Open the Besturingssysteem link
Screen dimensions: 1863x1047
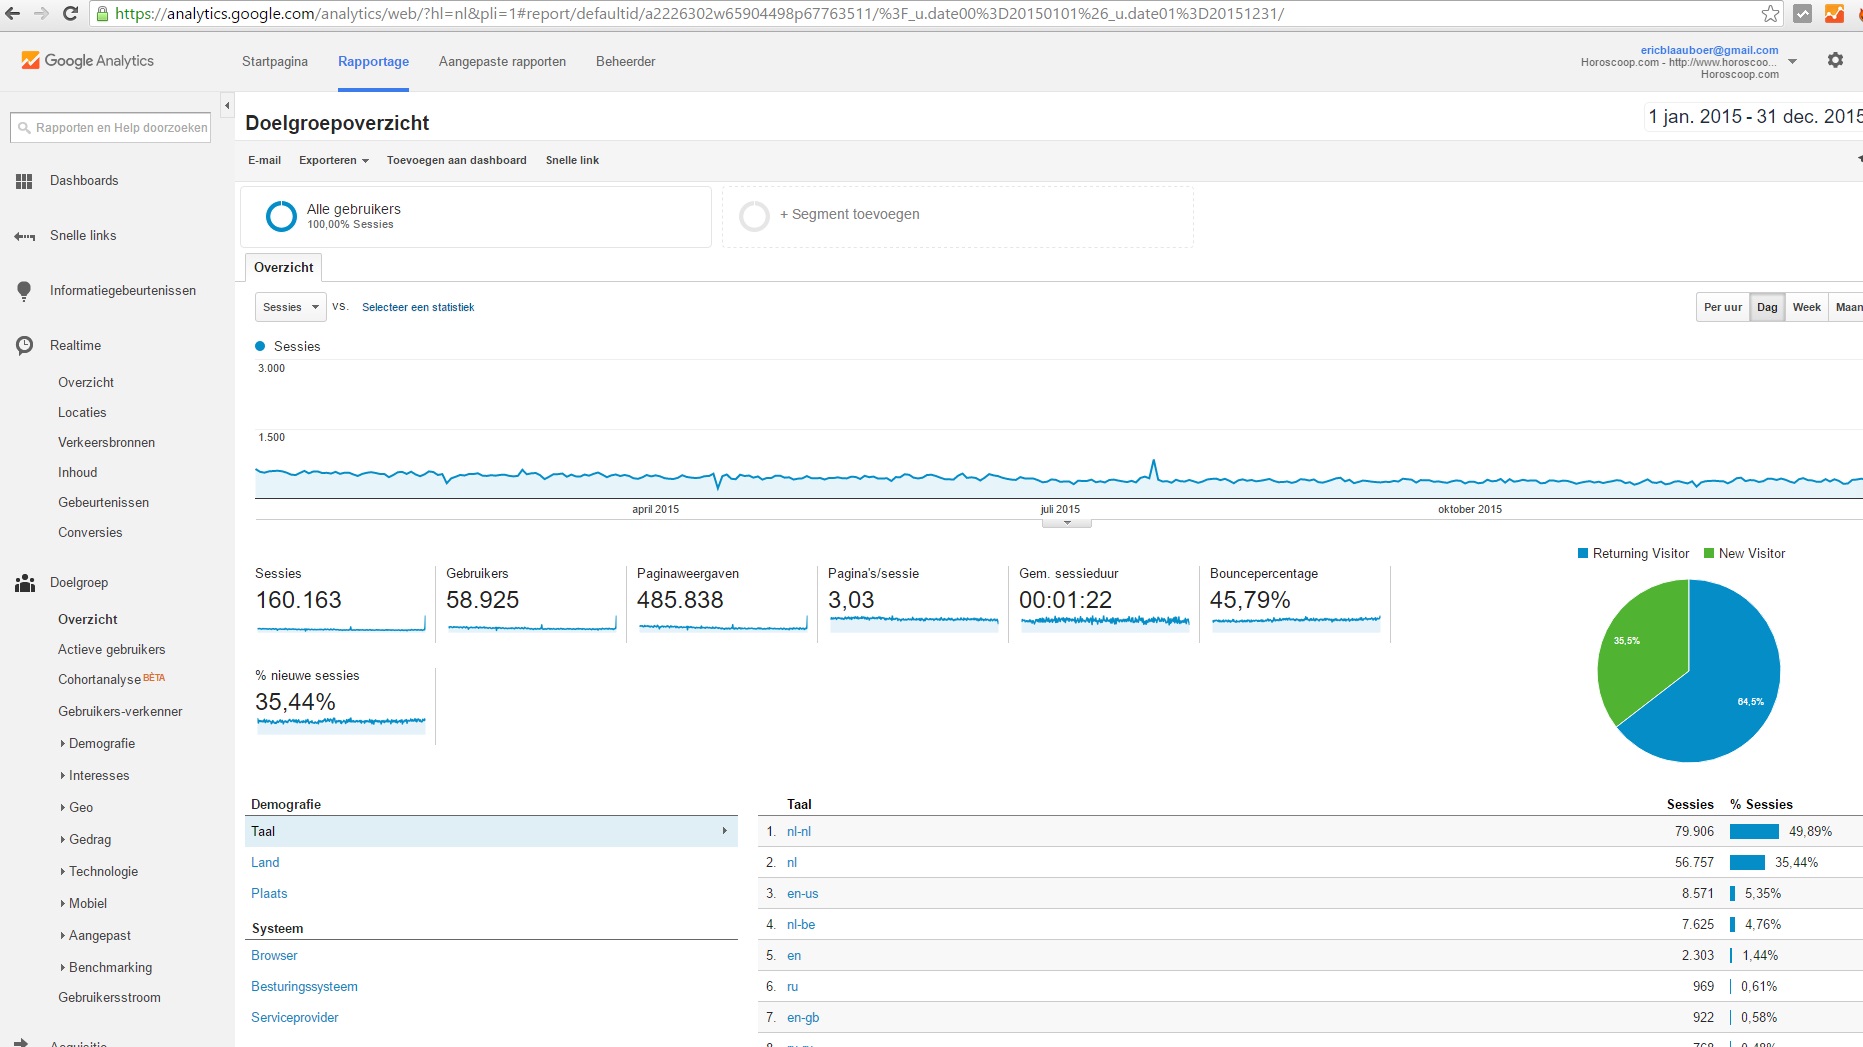pyautogui.click(x=304, y=987)
